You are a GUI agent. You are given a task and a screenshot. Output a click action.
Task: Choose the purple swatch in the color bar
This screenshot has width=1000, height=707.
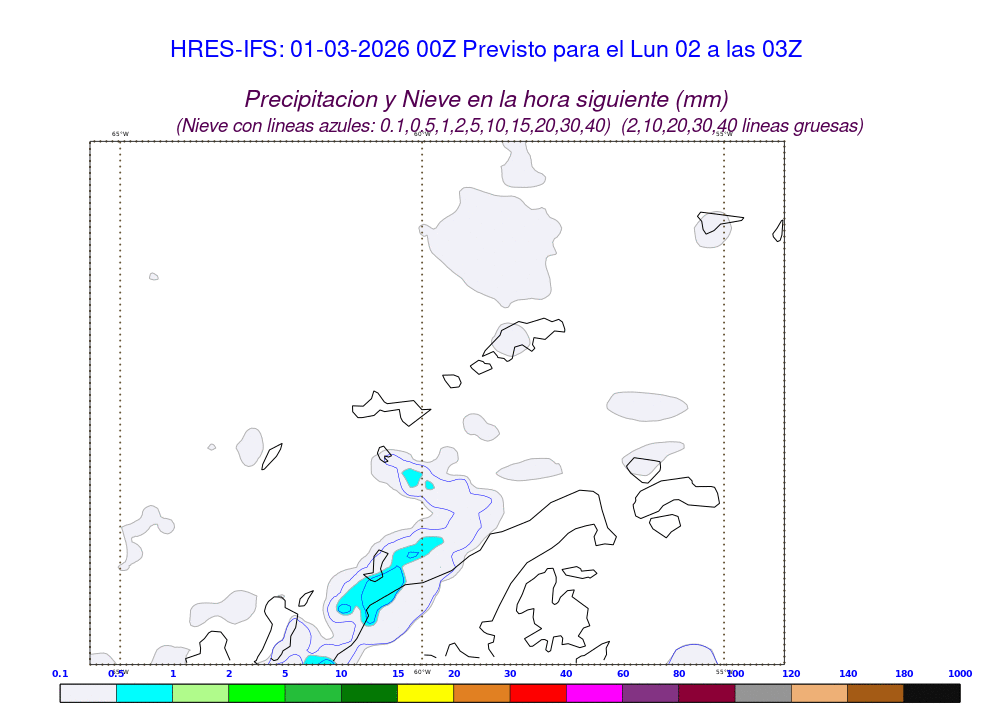(x=650, y=692)
